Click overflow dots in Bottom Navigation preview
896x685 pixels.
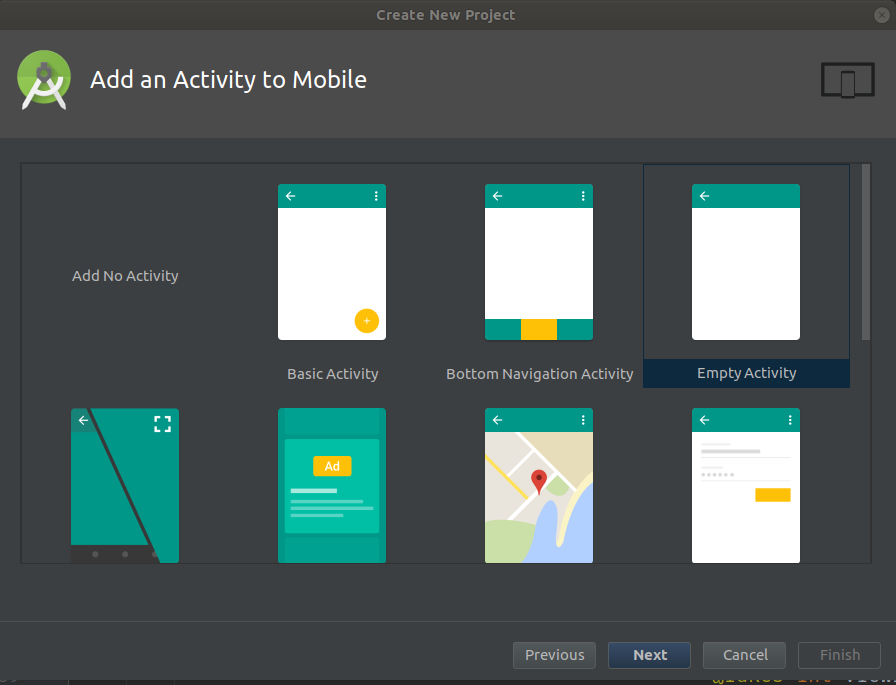point(583,196)
